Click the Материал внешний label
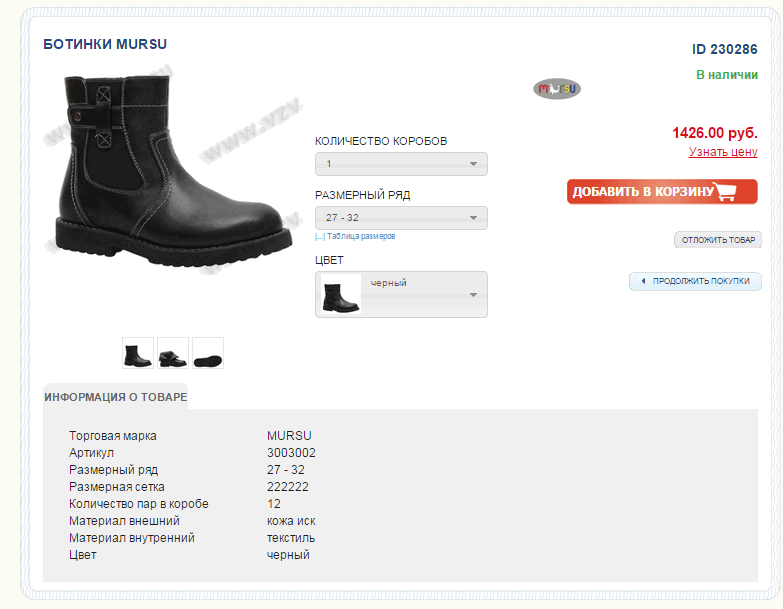This screenshot has width=783, height=609. 124,521
